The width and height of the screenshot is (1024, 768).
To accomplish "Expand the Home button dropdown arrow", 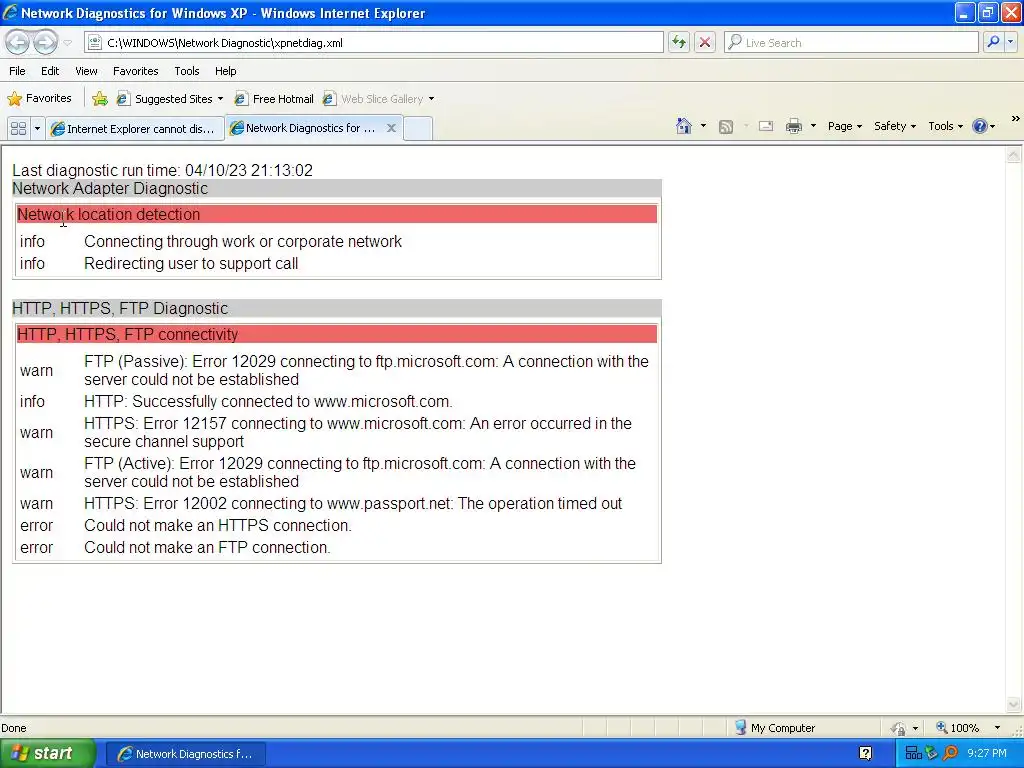I will click(703, 126).
